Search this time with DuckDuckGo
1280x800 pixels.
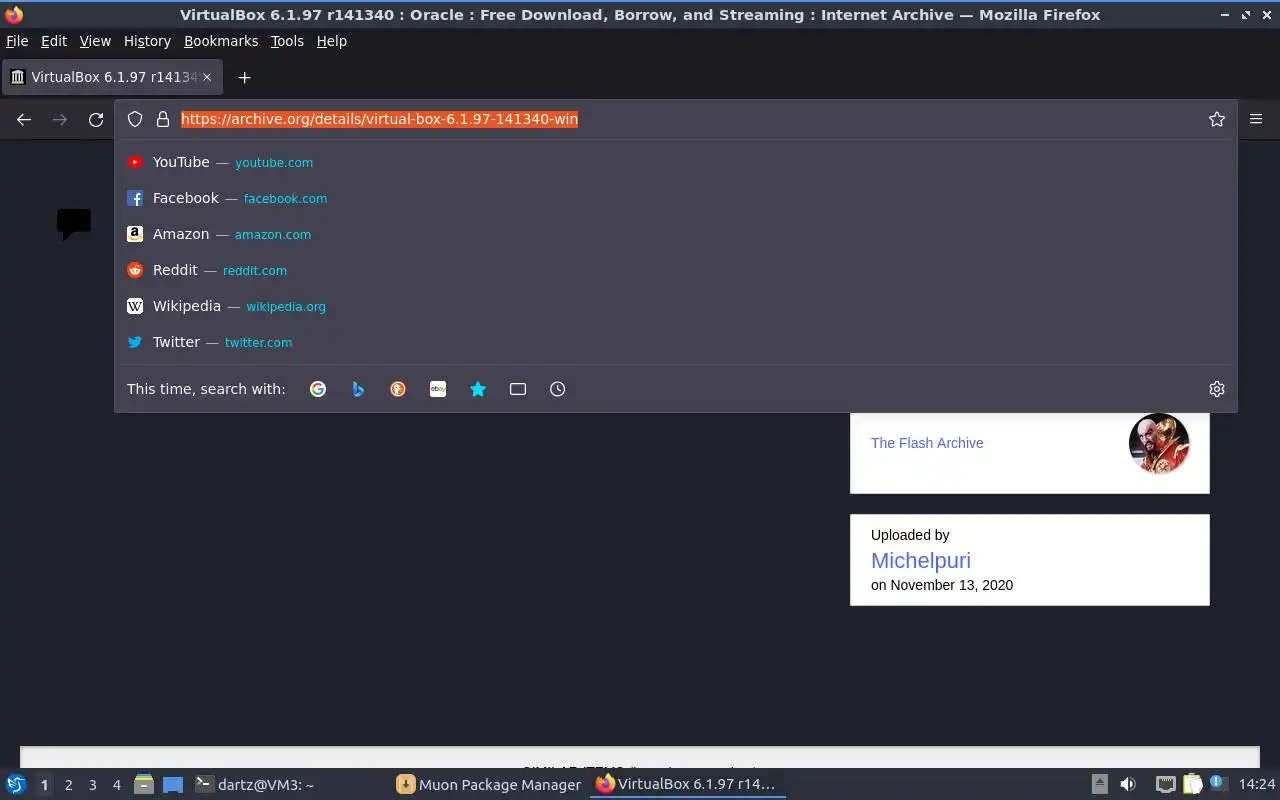398,389
